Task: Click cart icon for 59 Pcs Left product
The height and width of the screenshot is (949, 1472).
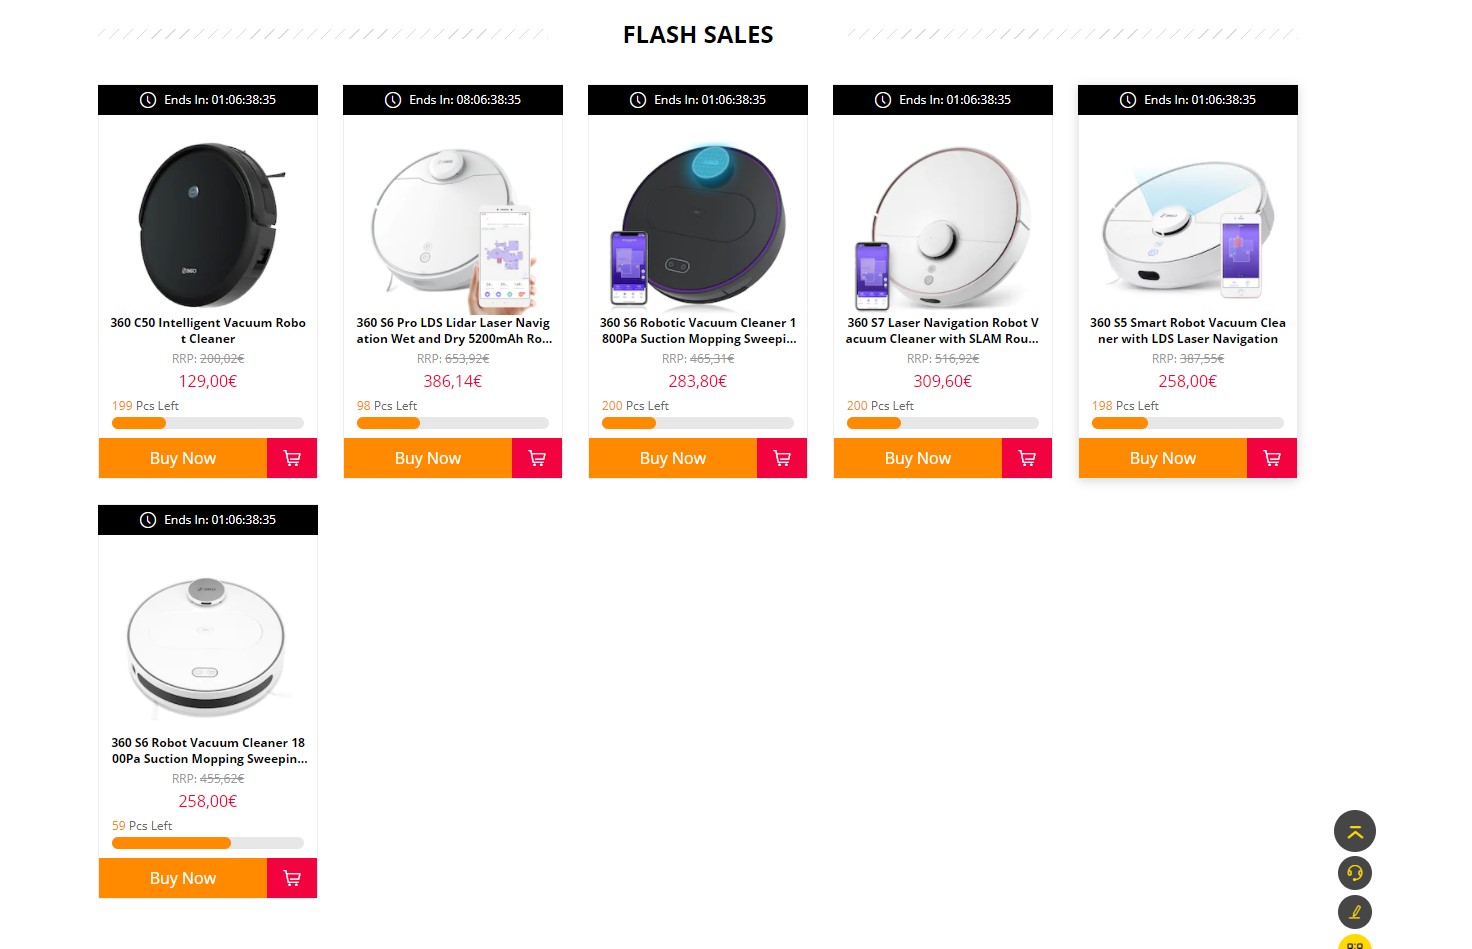Action: point(292,878)
